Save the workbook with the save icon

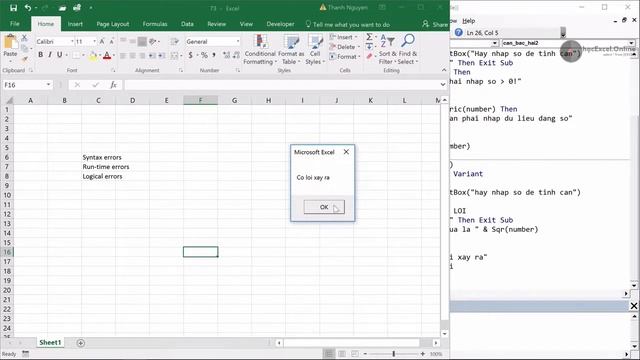pos(13,8)
